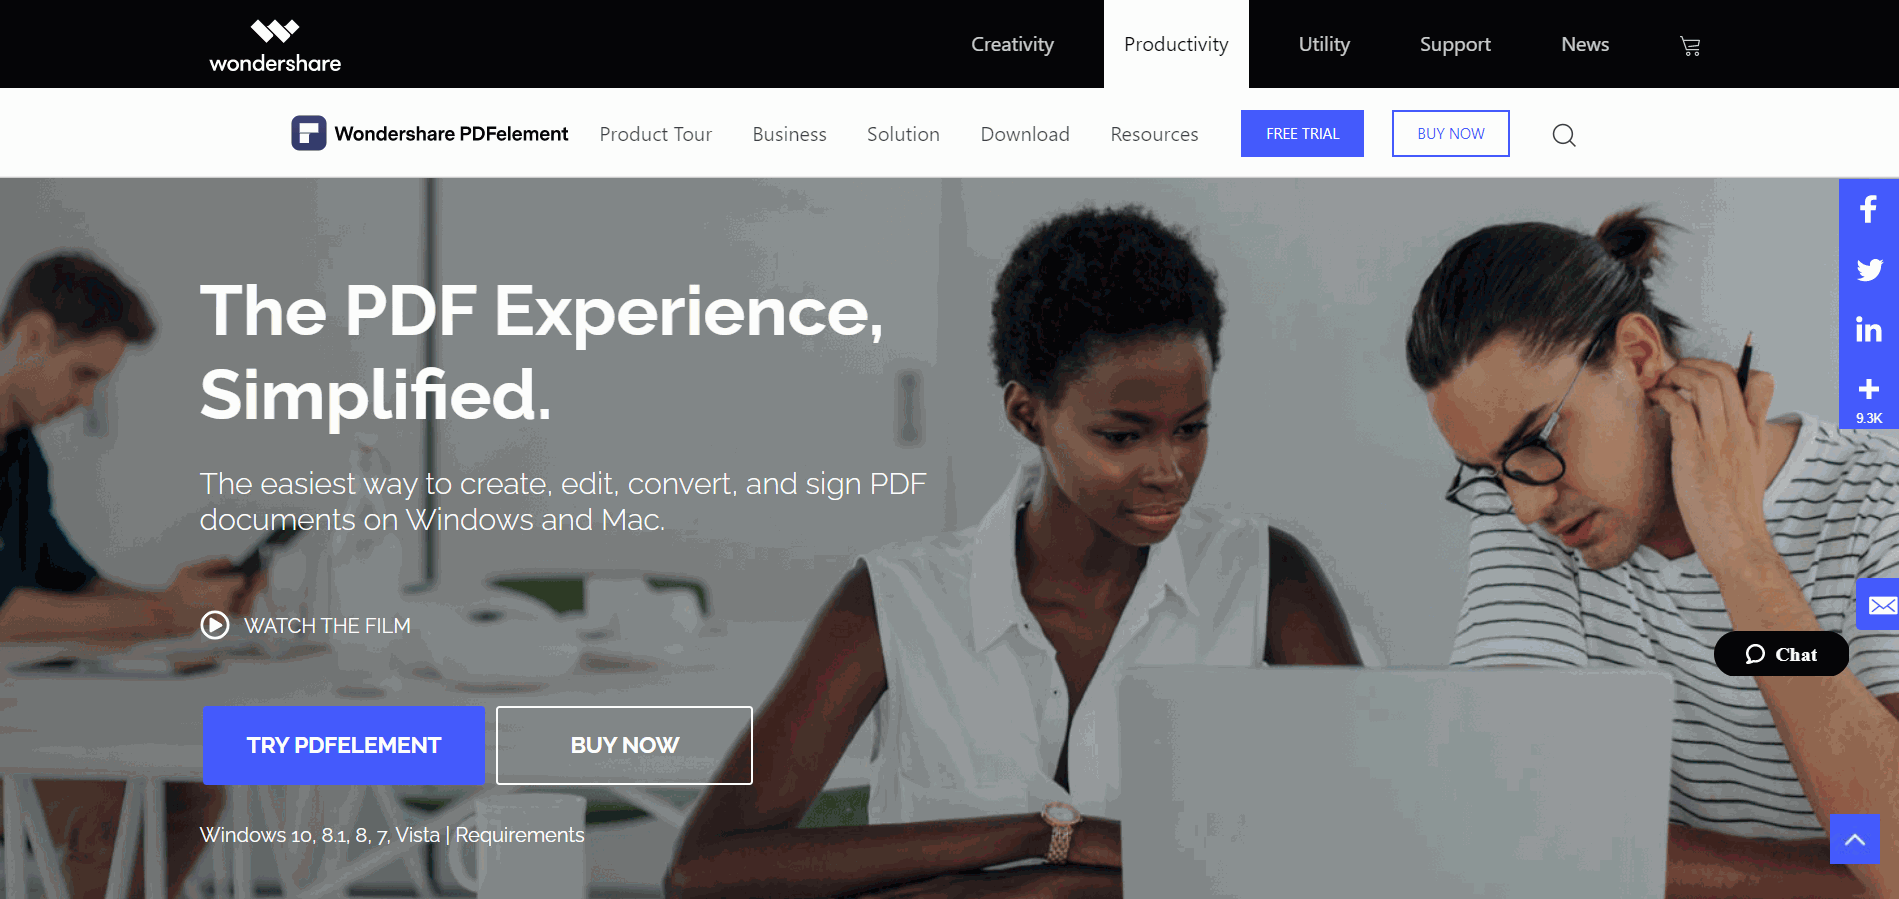This screenshot has width=1899, height=899.
Task: Click TRY PDFELEMENT button
Action: 344,745
